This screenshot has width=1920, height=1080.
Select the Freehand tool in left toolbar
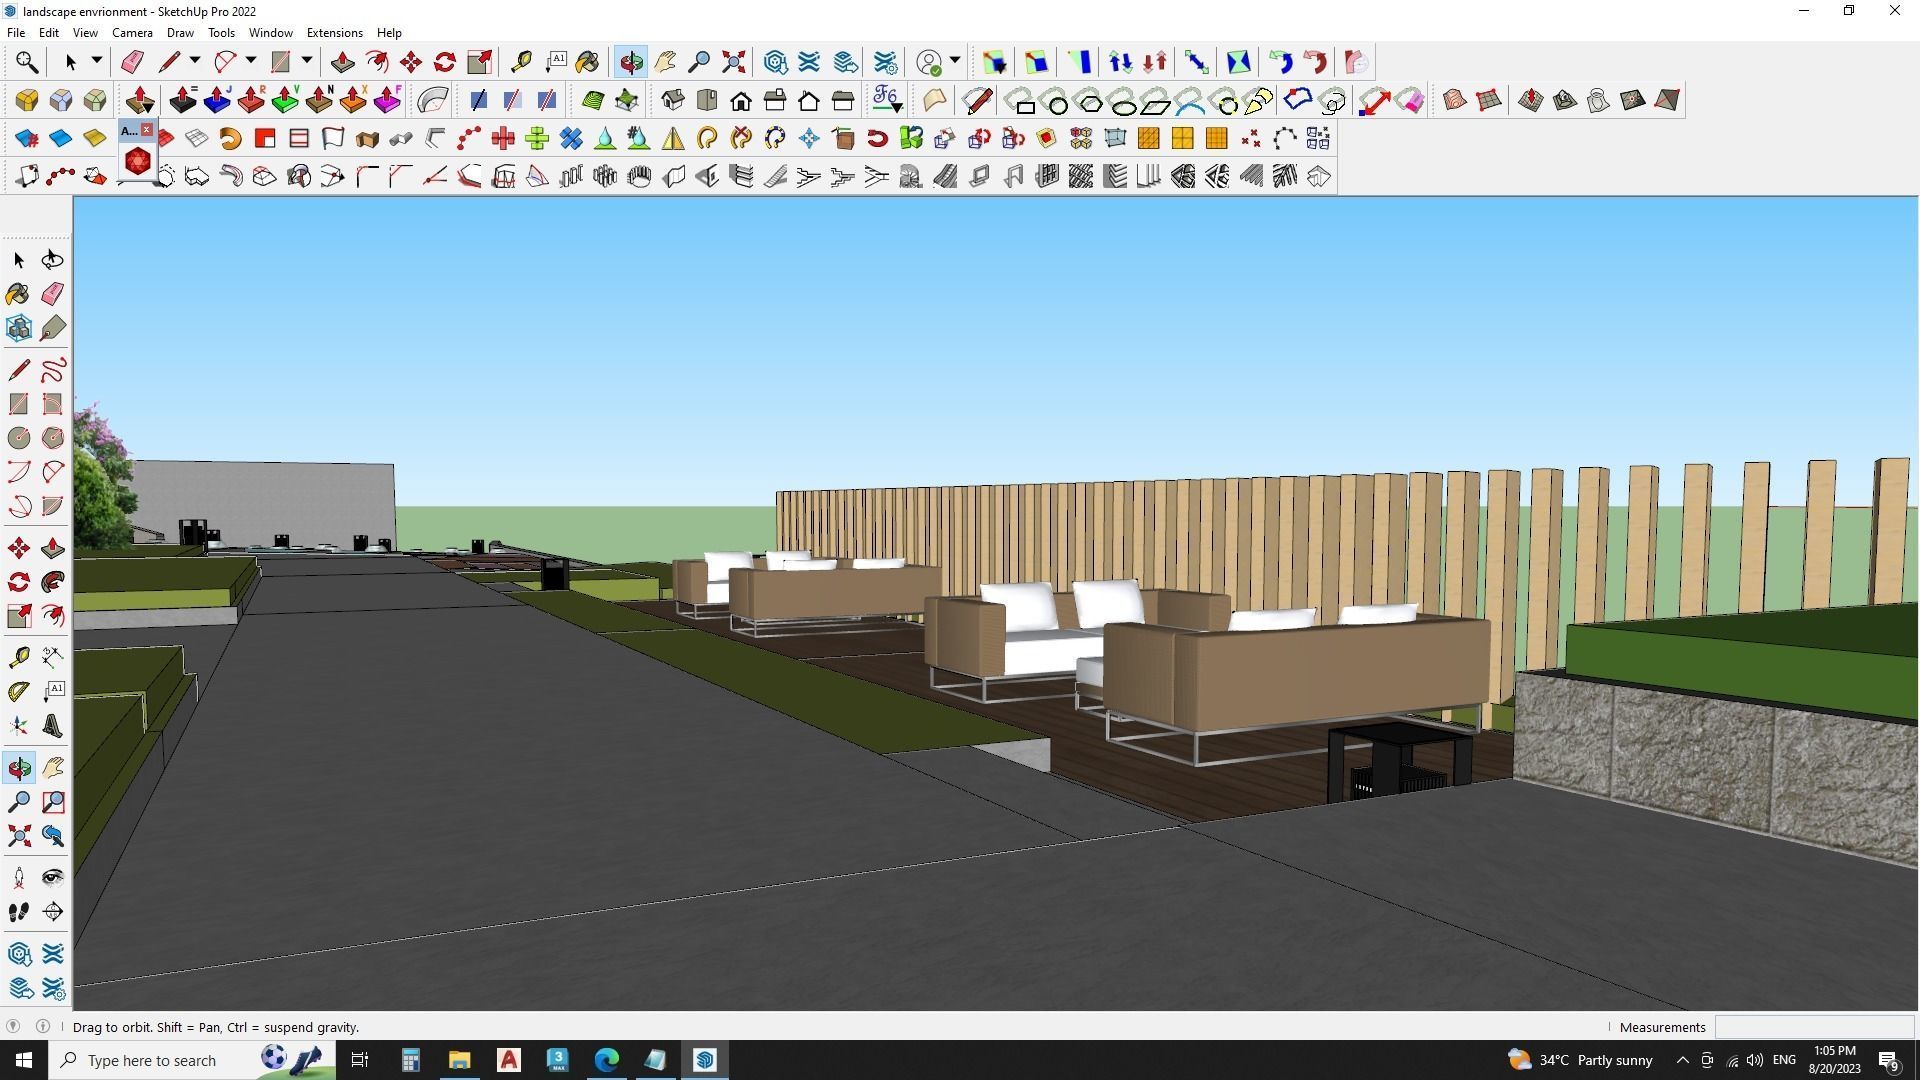(x=53, y=370)
